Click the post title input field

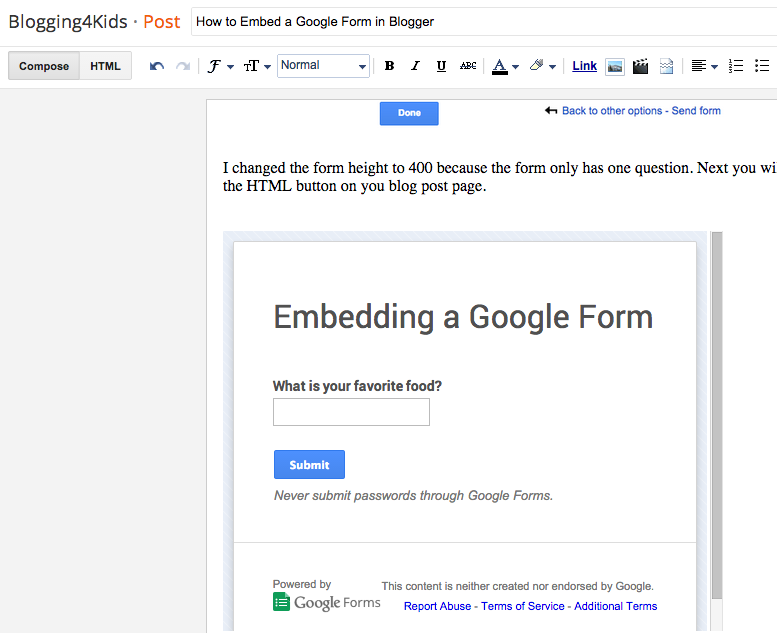(x=484, y=22)
